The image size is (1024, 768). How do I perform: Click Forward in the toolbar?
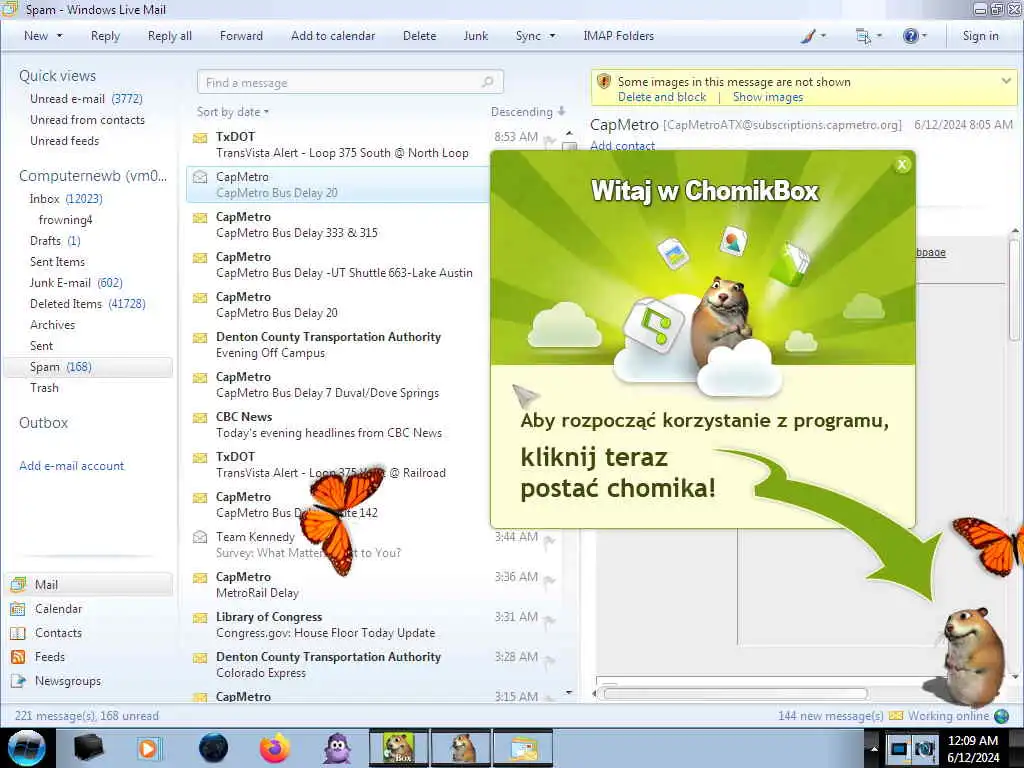(241, 36)
